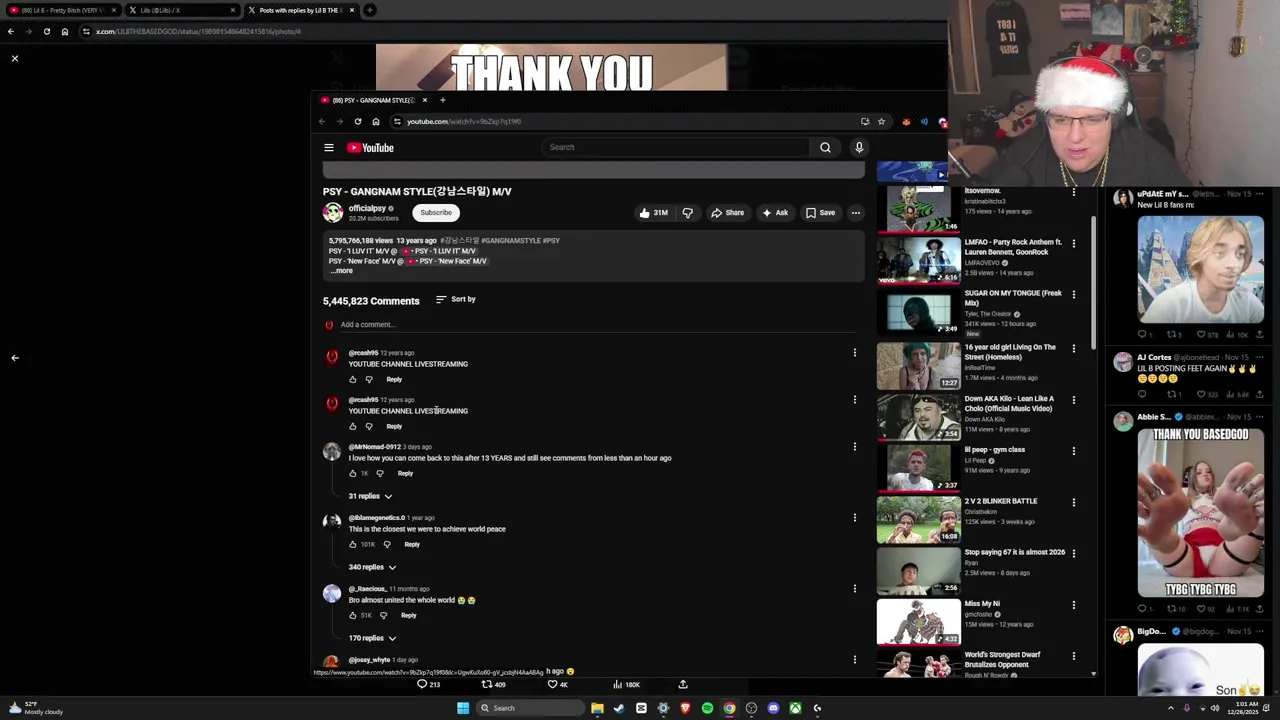Screen dimensions: 1280x720
Task: Open the YouTube hamburger guide menu
Action: coord(329,148)
